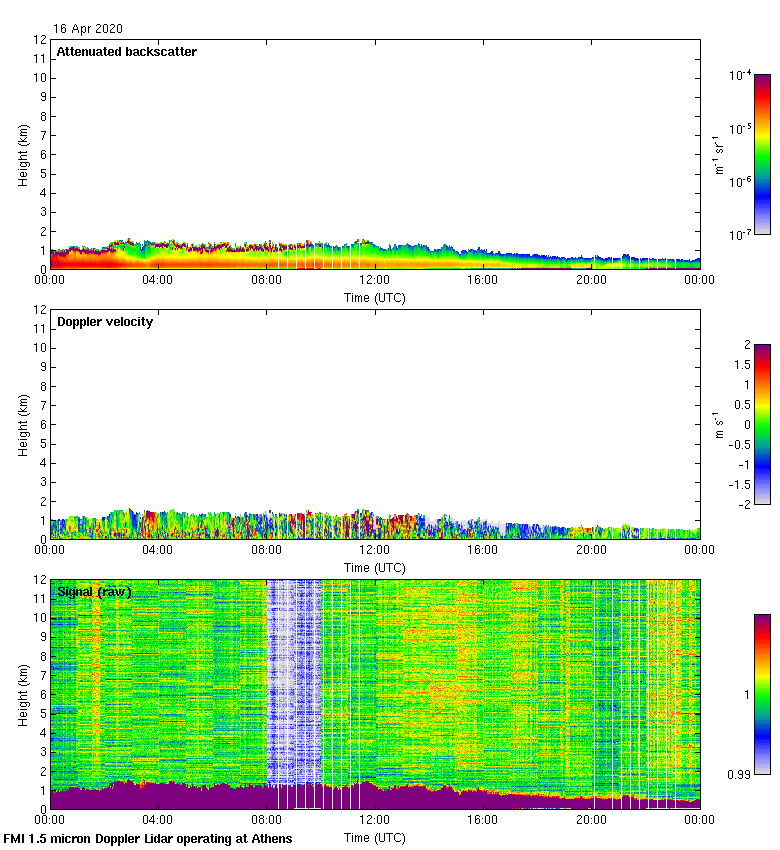Click the m s-1 units label

(720, 424)
